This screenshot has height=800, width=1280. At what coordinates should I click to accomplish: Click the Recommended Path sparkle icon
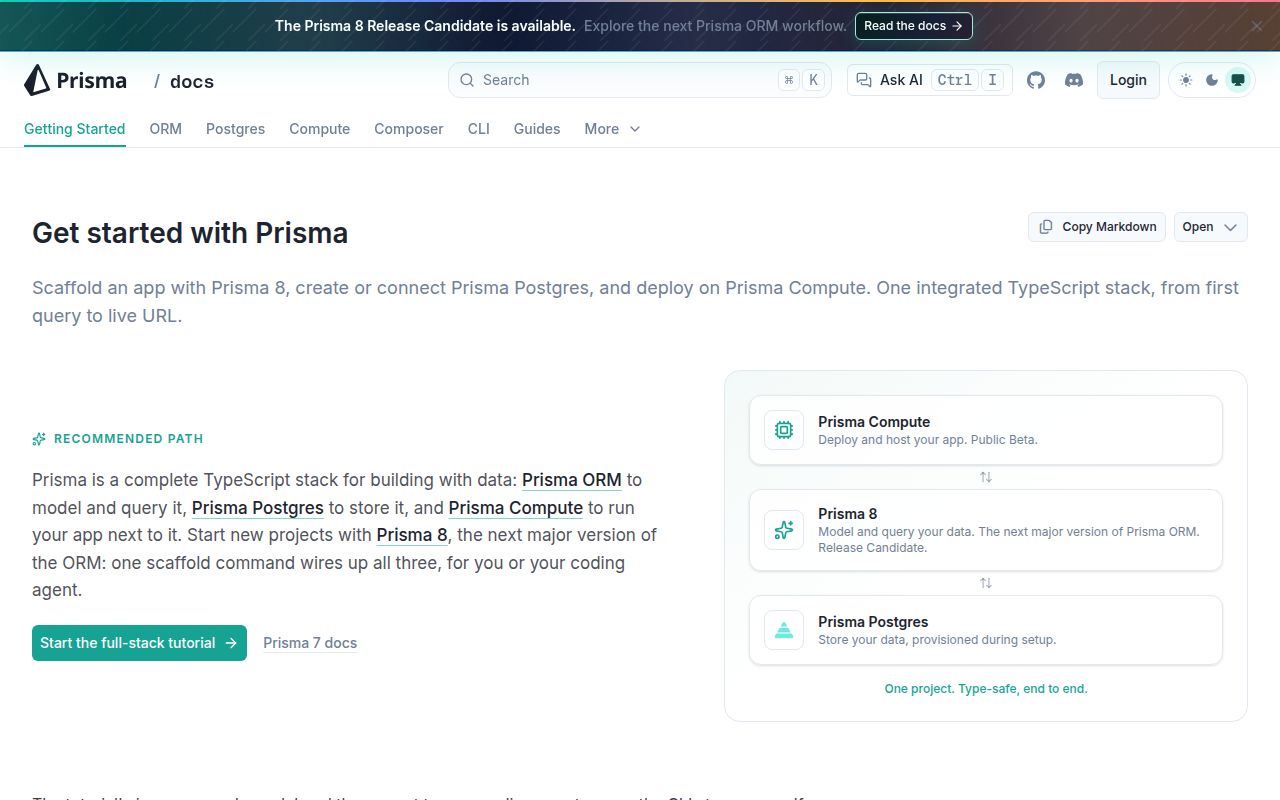(x=39, y=439)
